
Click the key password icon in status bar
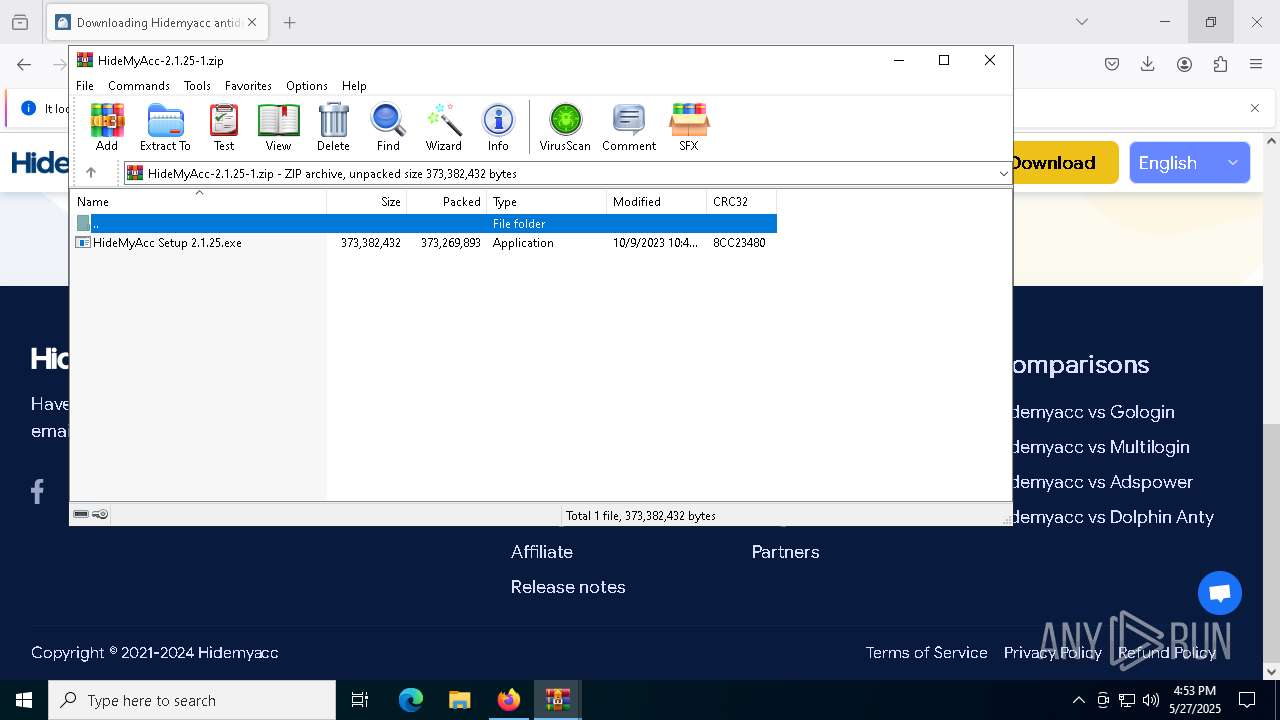[100, 514]
